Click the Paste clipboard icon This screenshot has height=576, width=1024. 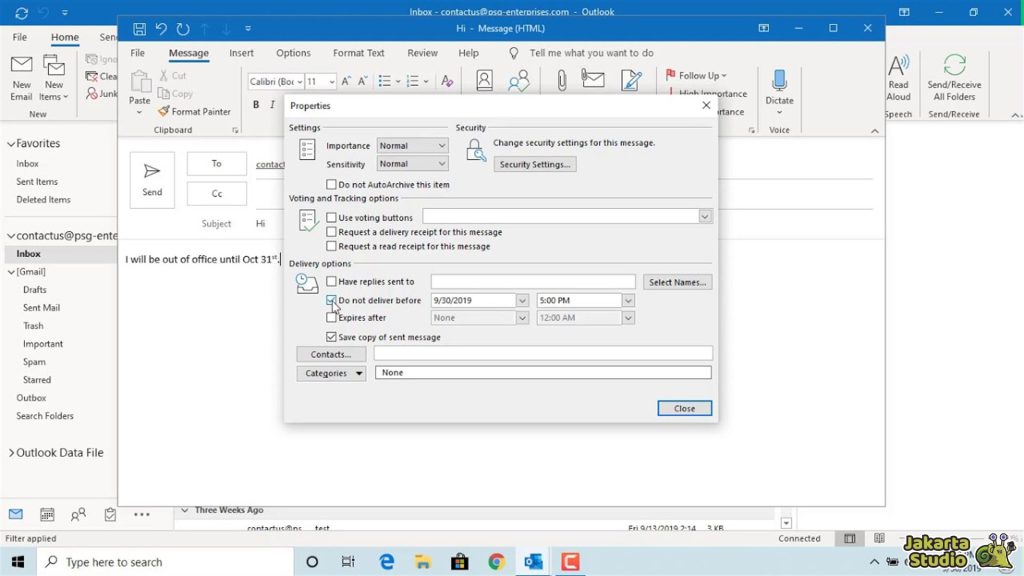(140, 83)
